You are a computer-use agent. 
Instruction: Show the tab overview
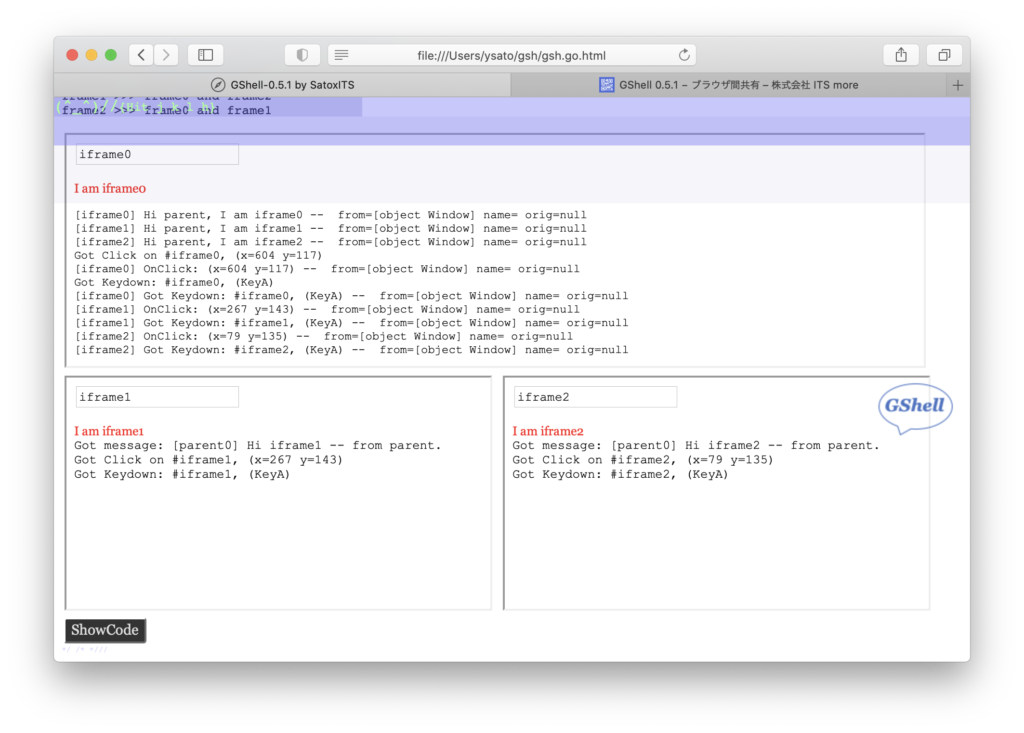click(943, 55)
